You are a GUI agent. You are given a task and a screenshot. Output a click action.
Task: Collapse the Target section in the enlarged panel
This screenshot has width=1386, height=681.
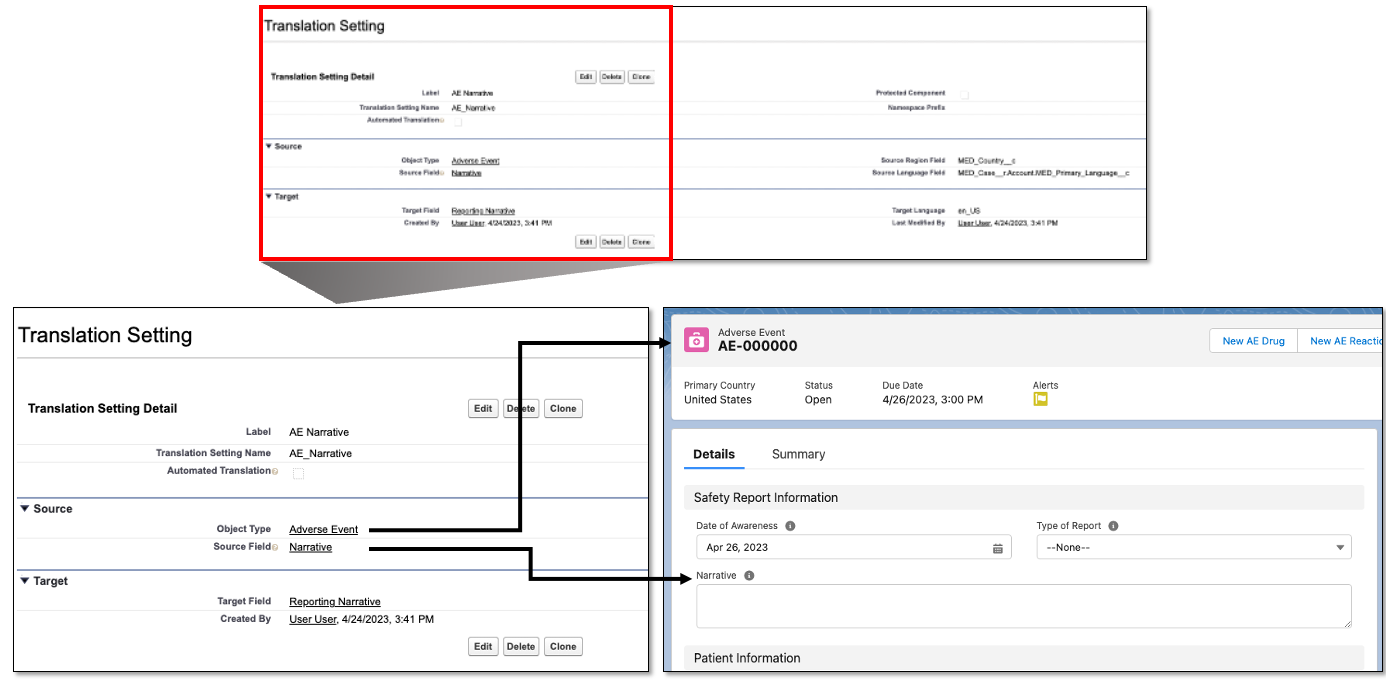25,581
